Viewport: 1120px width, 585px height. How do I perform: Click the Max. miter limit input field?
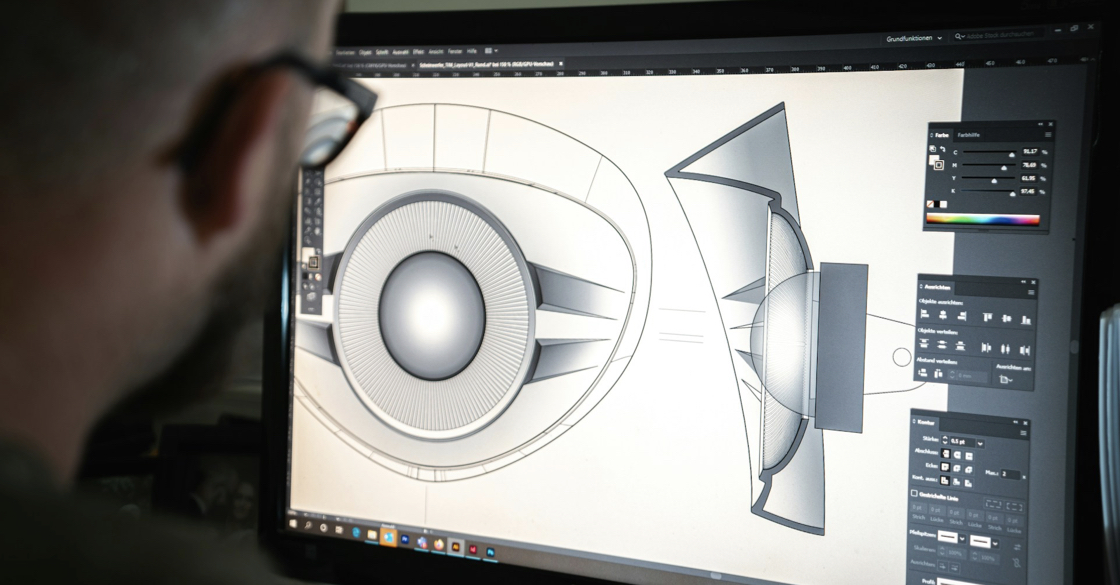pos(1010,474)
